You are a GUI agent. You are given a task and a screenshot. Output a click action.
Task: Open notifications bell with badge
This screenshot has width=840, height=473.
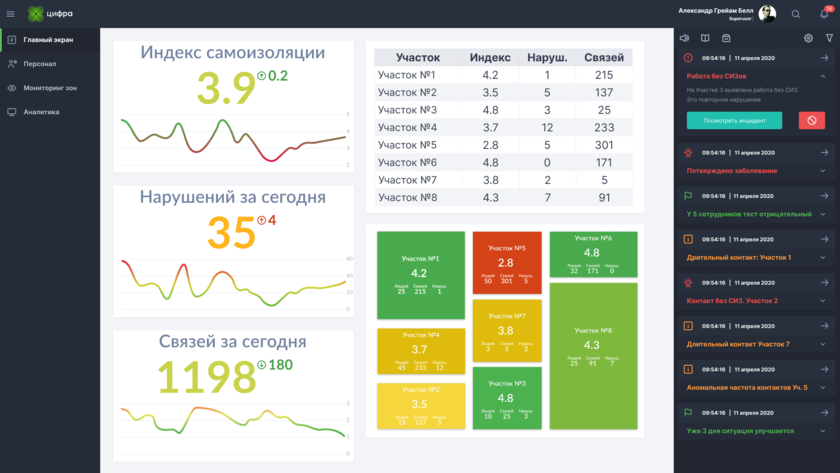pos(824,14)
